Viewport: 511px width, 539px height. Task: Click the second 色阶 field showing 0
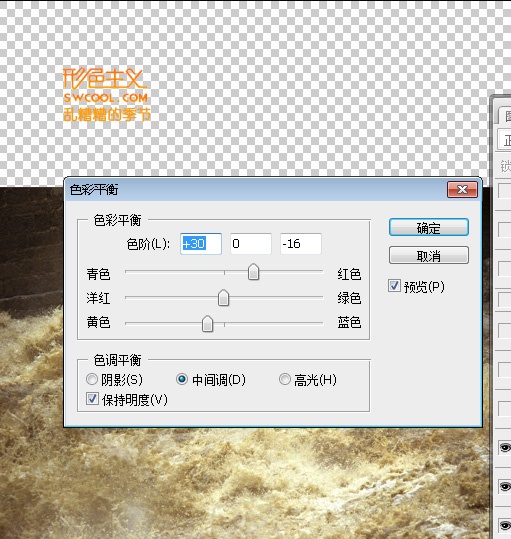(x=251, y=244)
